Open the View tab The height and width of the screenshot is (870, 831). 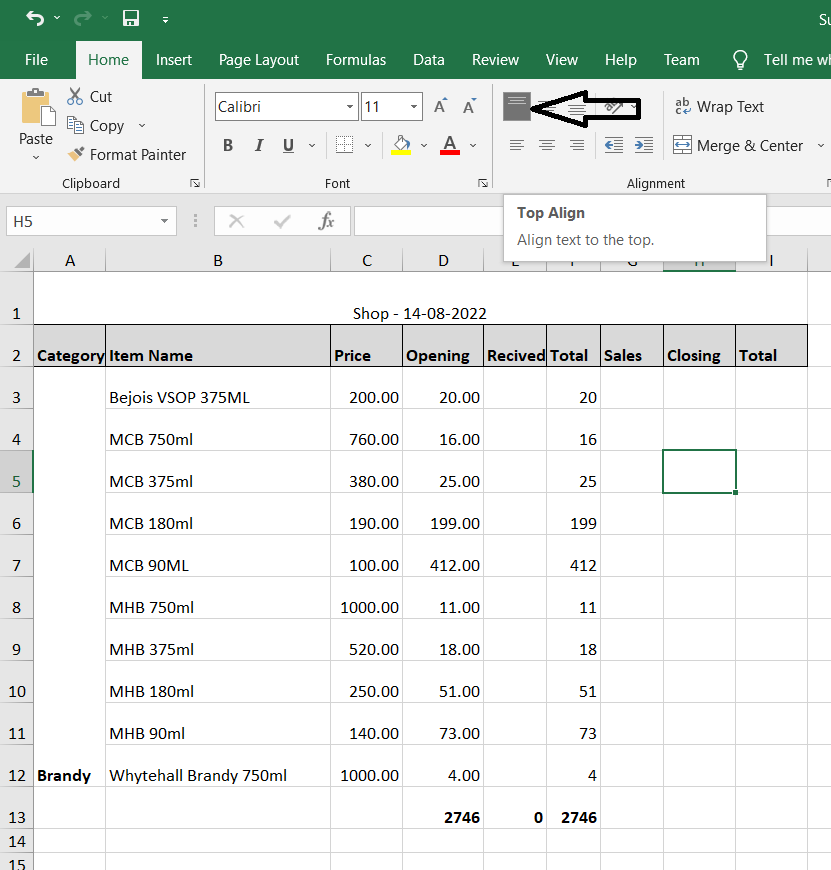tap(562, 60)
